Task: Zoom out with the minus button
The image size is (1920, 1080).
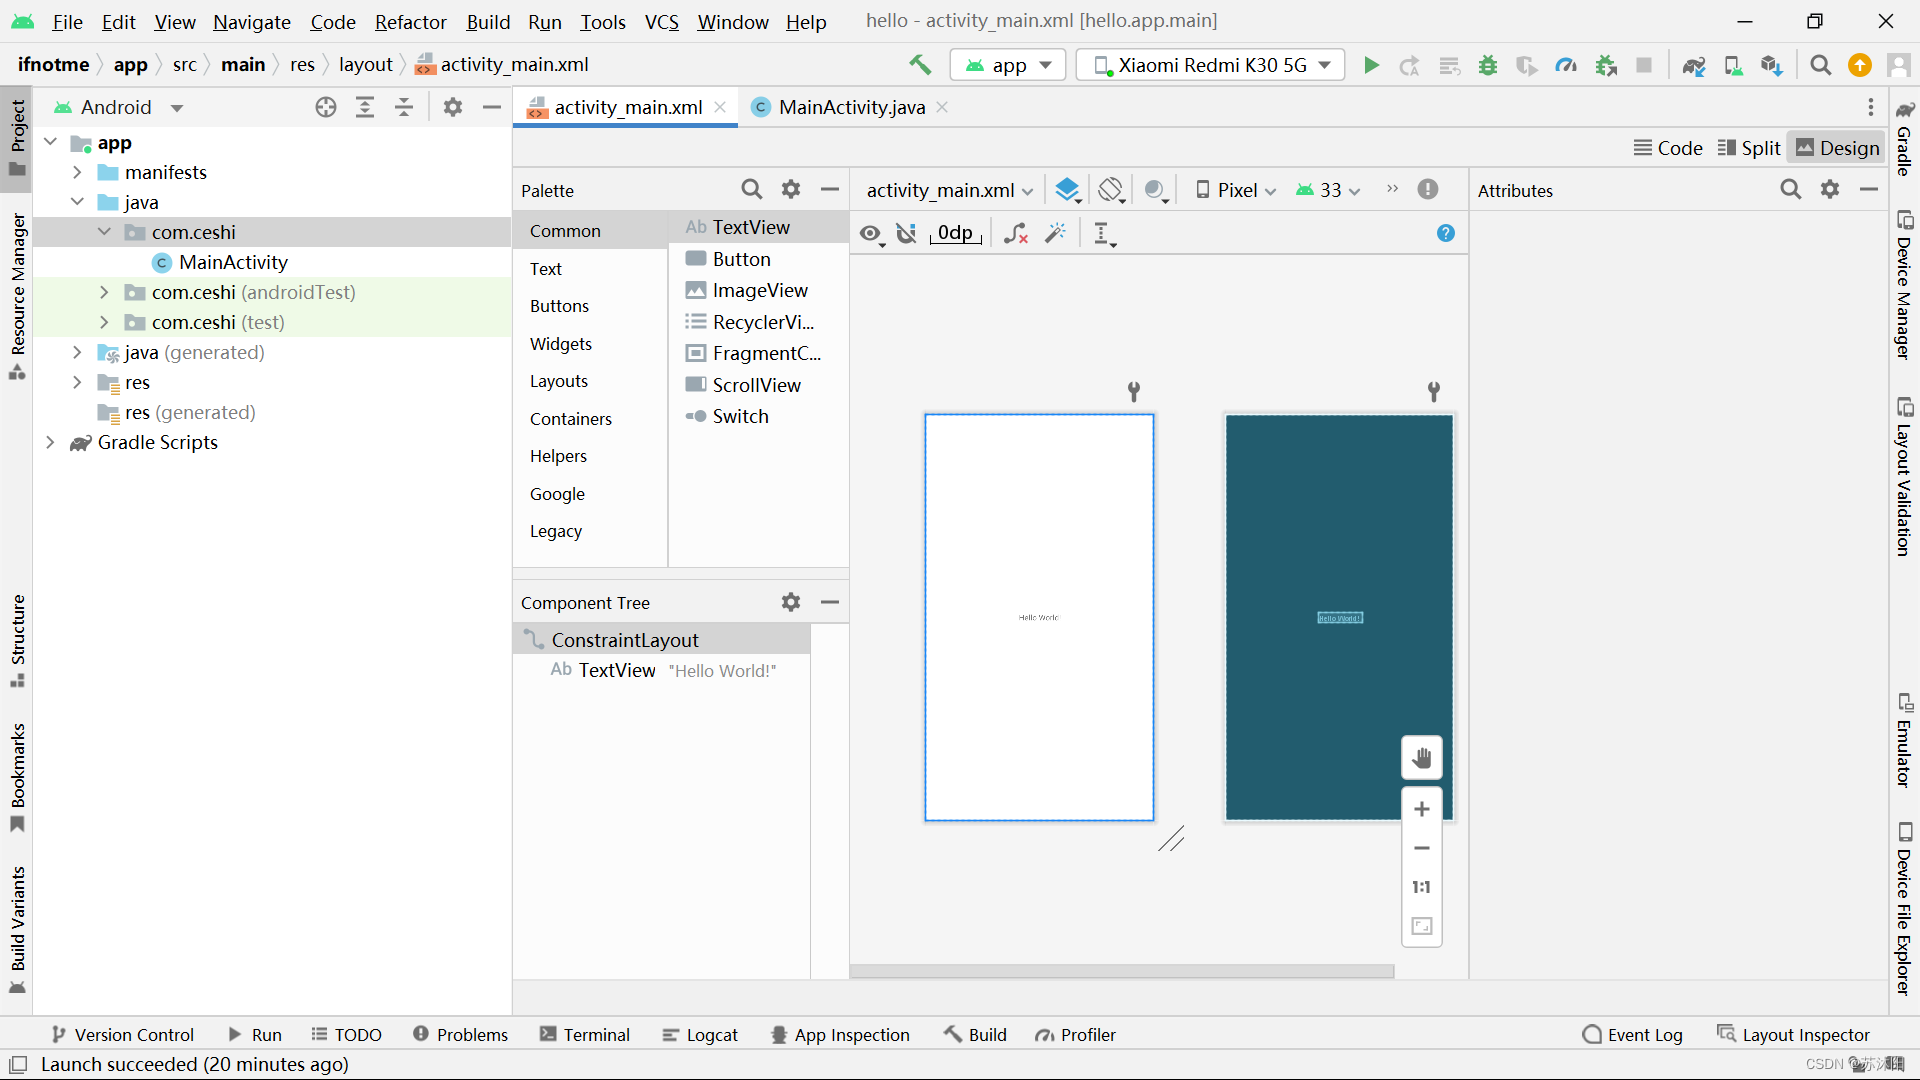Action: (x=1421, y=848)
